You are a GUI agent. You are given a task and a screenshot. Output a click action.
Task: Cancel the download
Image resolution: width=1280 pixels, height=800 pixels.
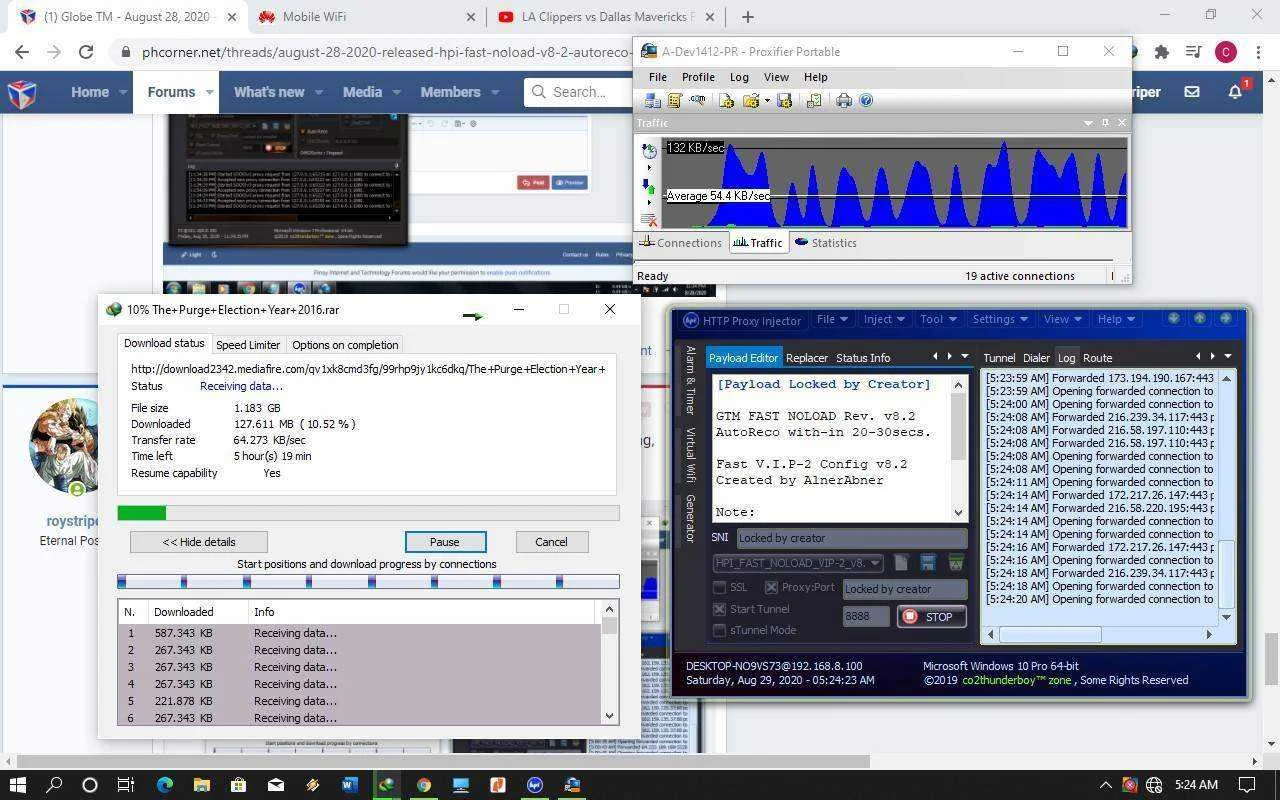(551, 542)
